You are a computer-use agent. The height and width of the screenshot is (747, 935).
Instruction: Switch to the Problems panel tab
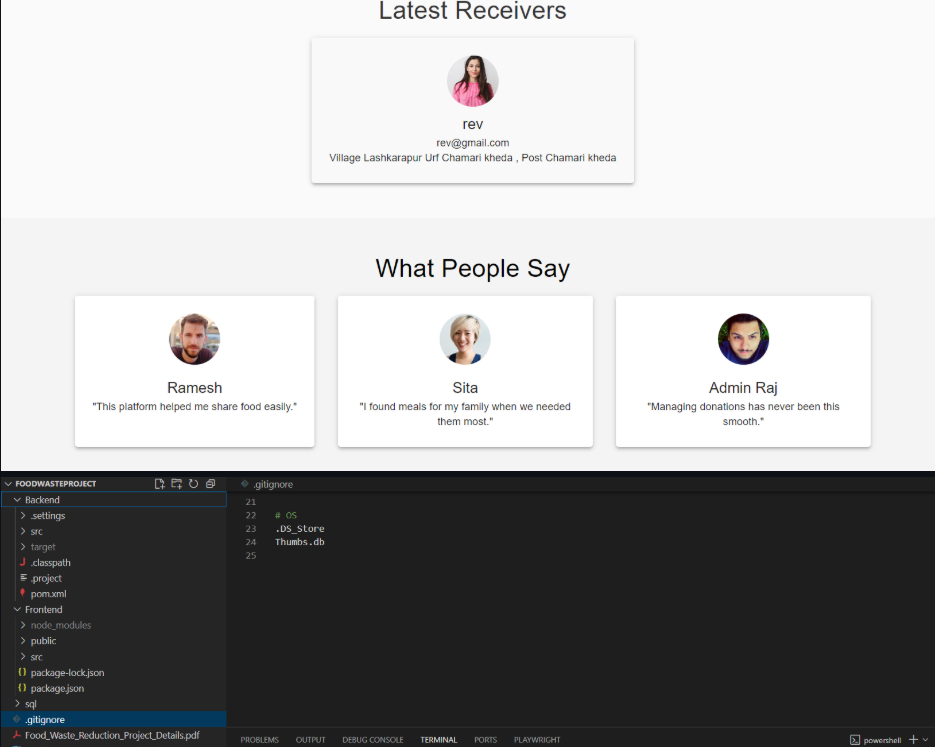click(x=259, y=740)
